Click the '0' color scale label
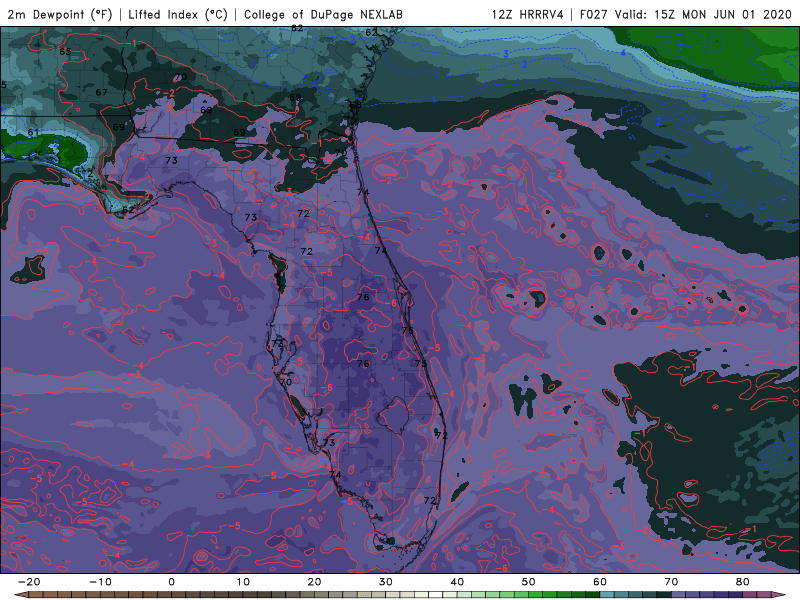 (x=171, y=582)
